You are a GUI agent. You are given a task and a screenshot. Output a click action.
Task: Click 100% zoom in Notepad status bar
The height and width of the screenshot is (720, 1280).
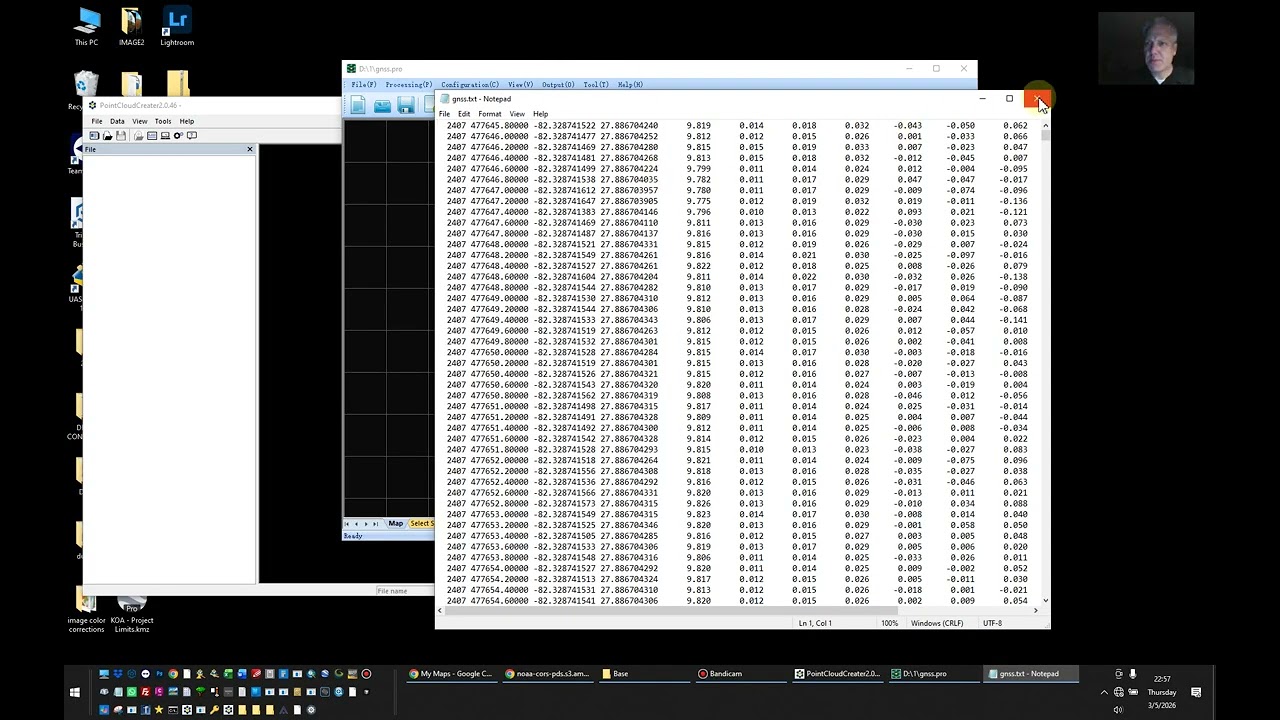pyautogui.click(x=889, y=623)
